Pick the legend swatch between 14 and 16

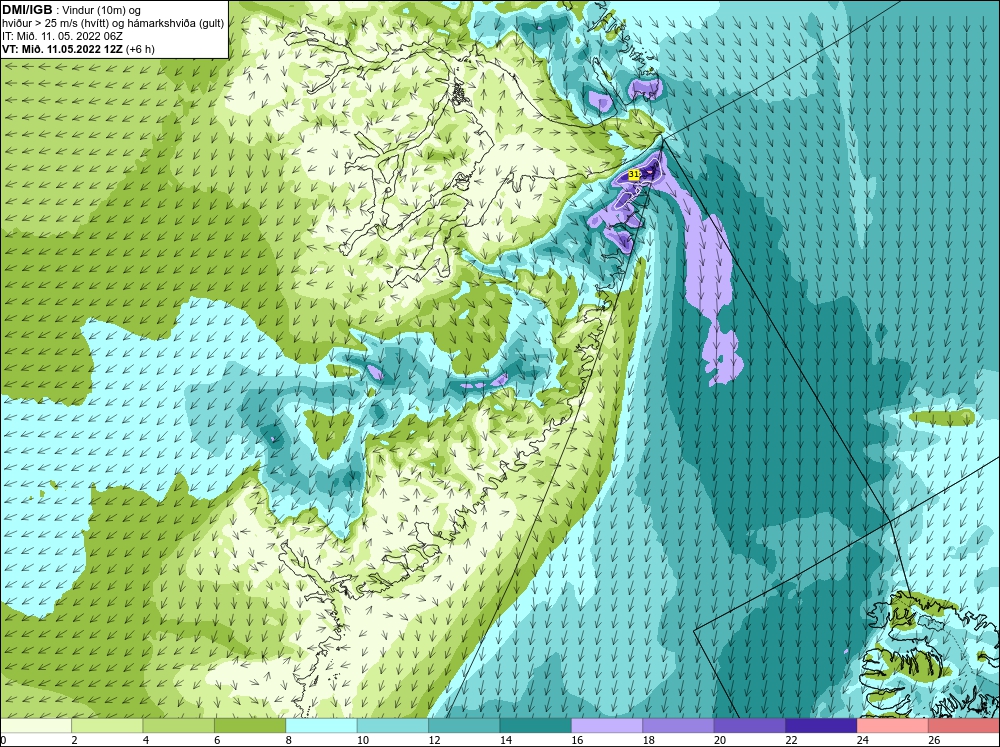[x=536, y=726]
